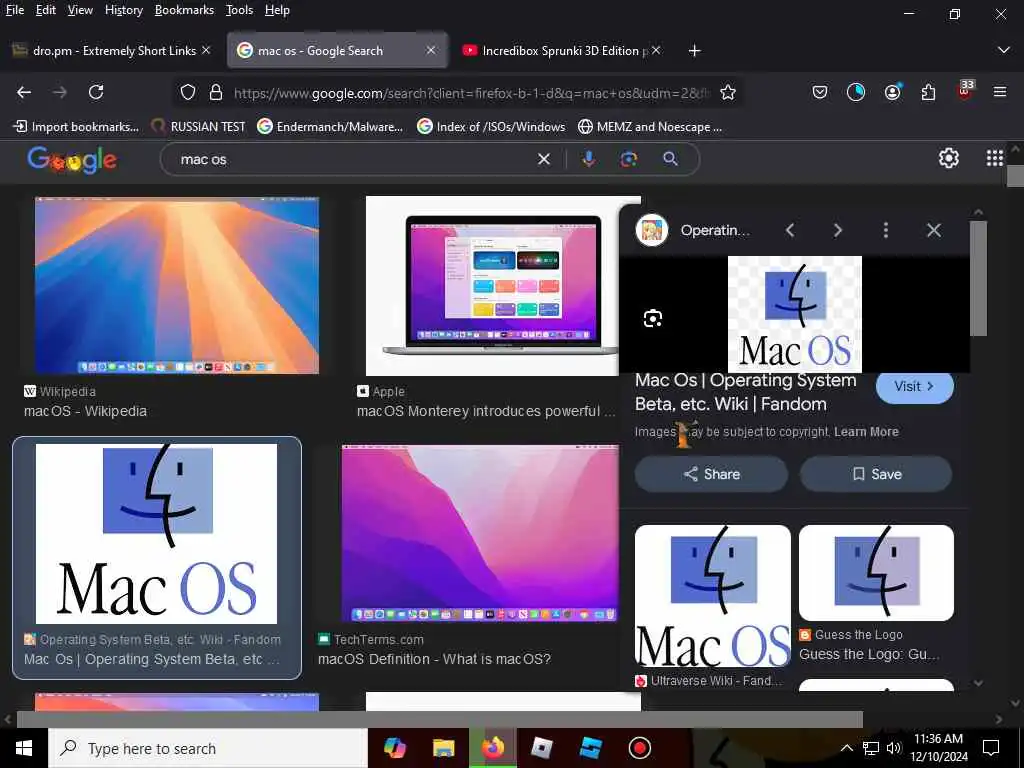Open Roblox from the taskbar
Viewport: 1024px width, 768px height.
tap(541, 748)
